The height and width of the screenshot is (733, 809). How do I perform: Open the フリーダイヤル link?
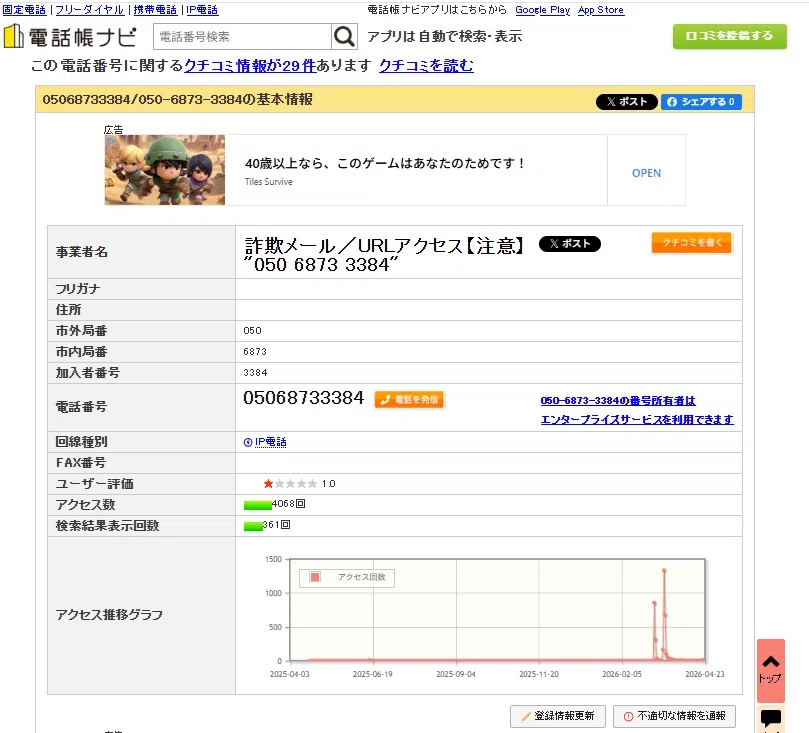89,10
